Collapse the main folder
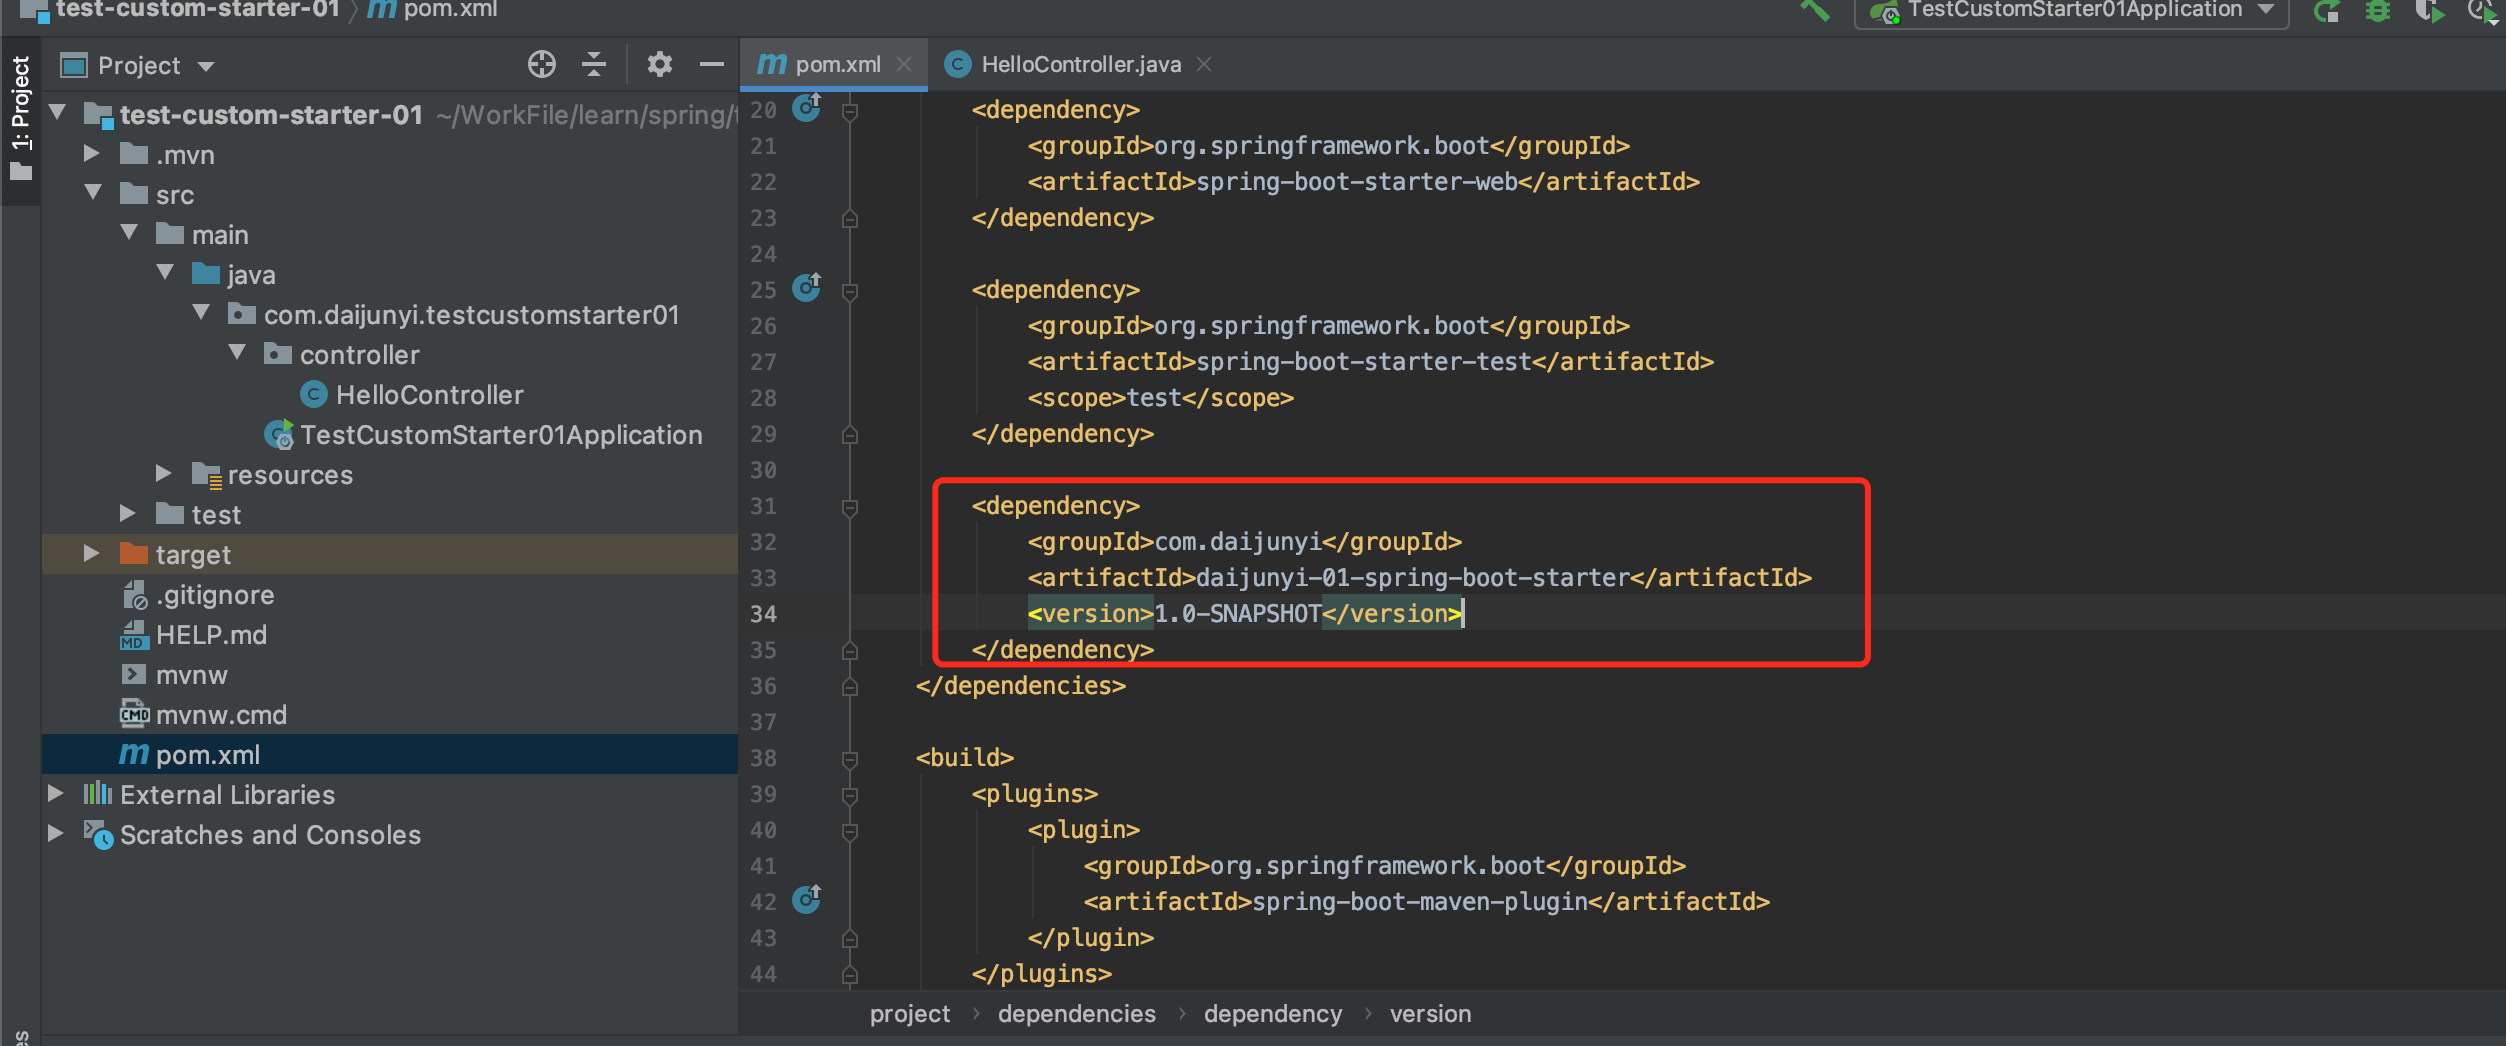Viewport: 2506px width, 1046px height. pyautogui.click(x=130, y=233)
